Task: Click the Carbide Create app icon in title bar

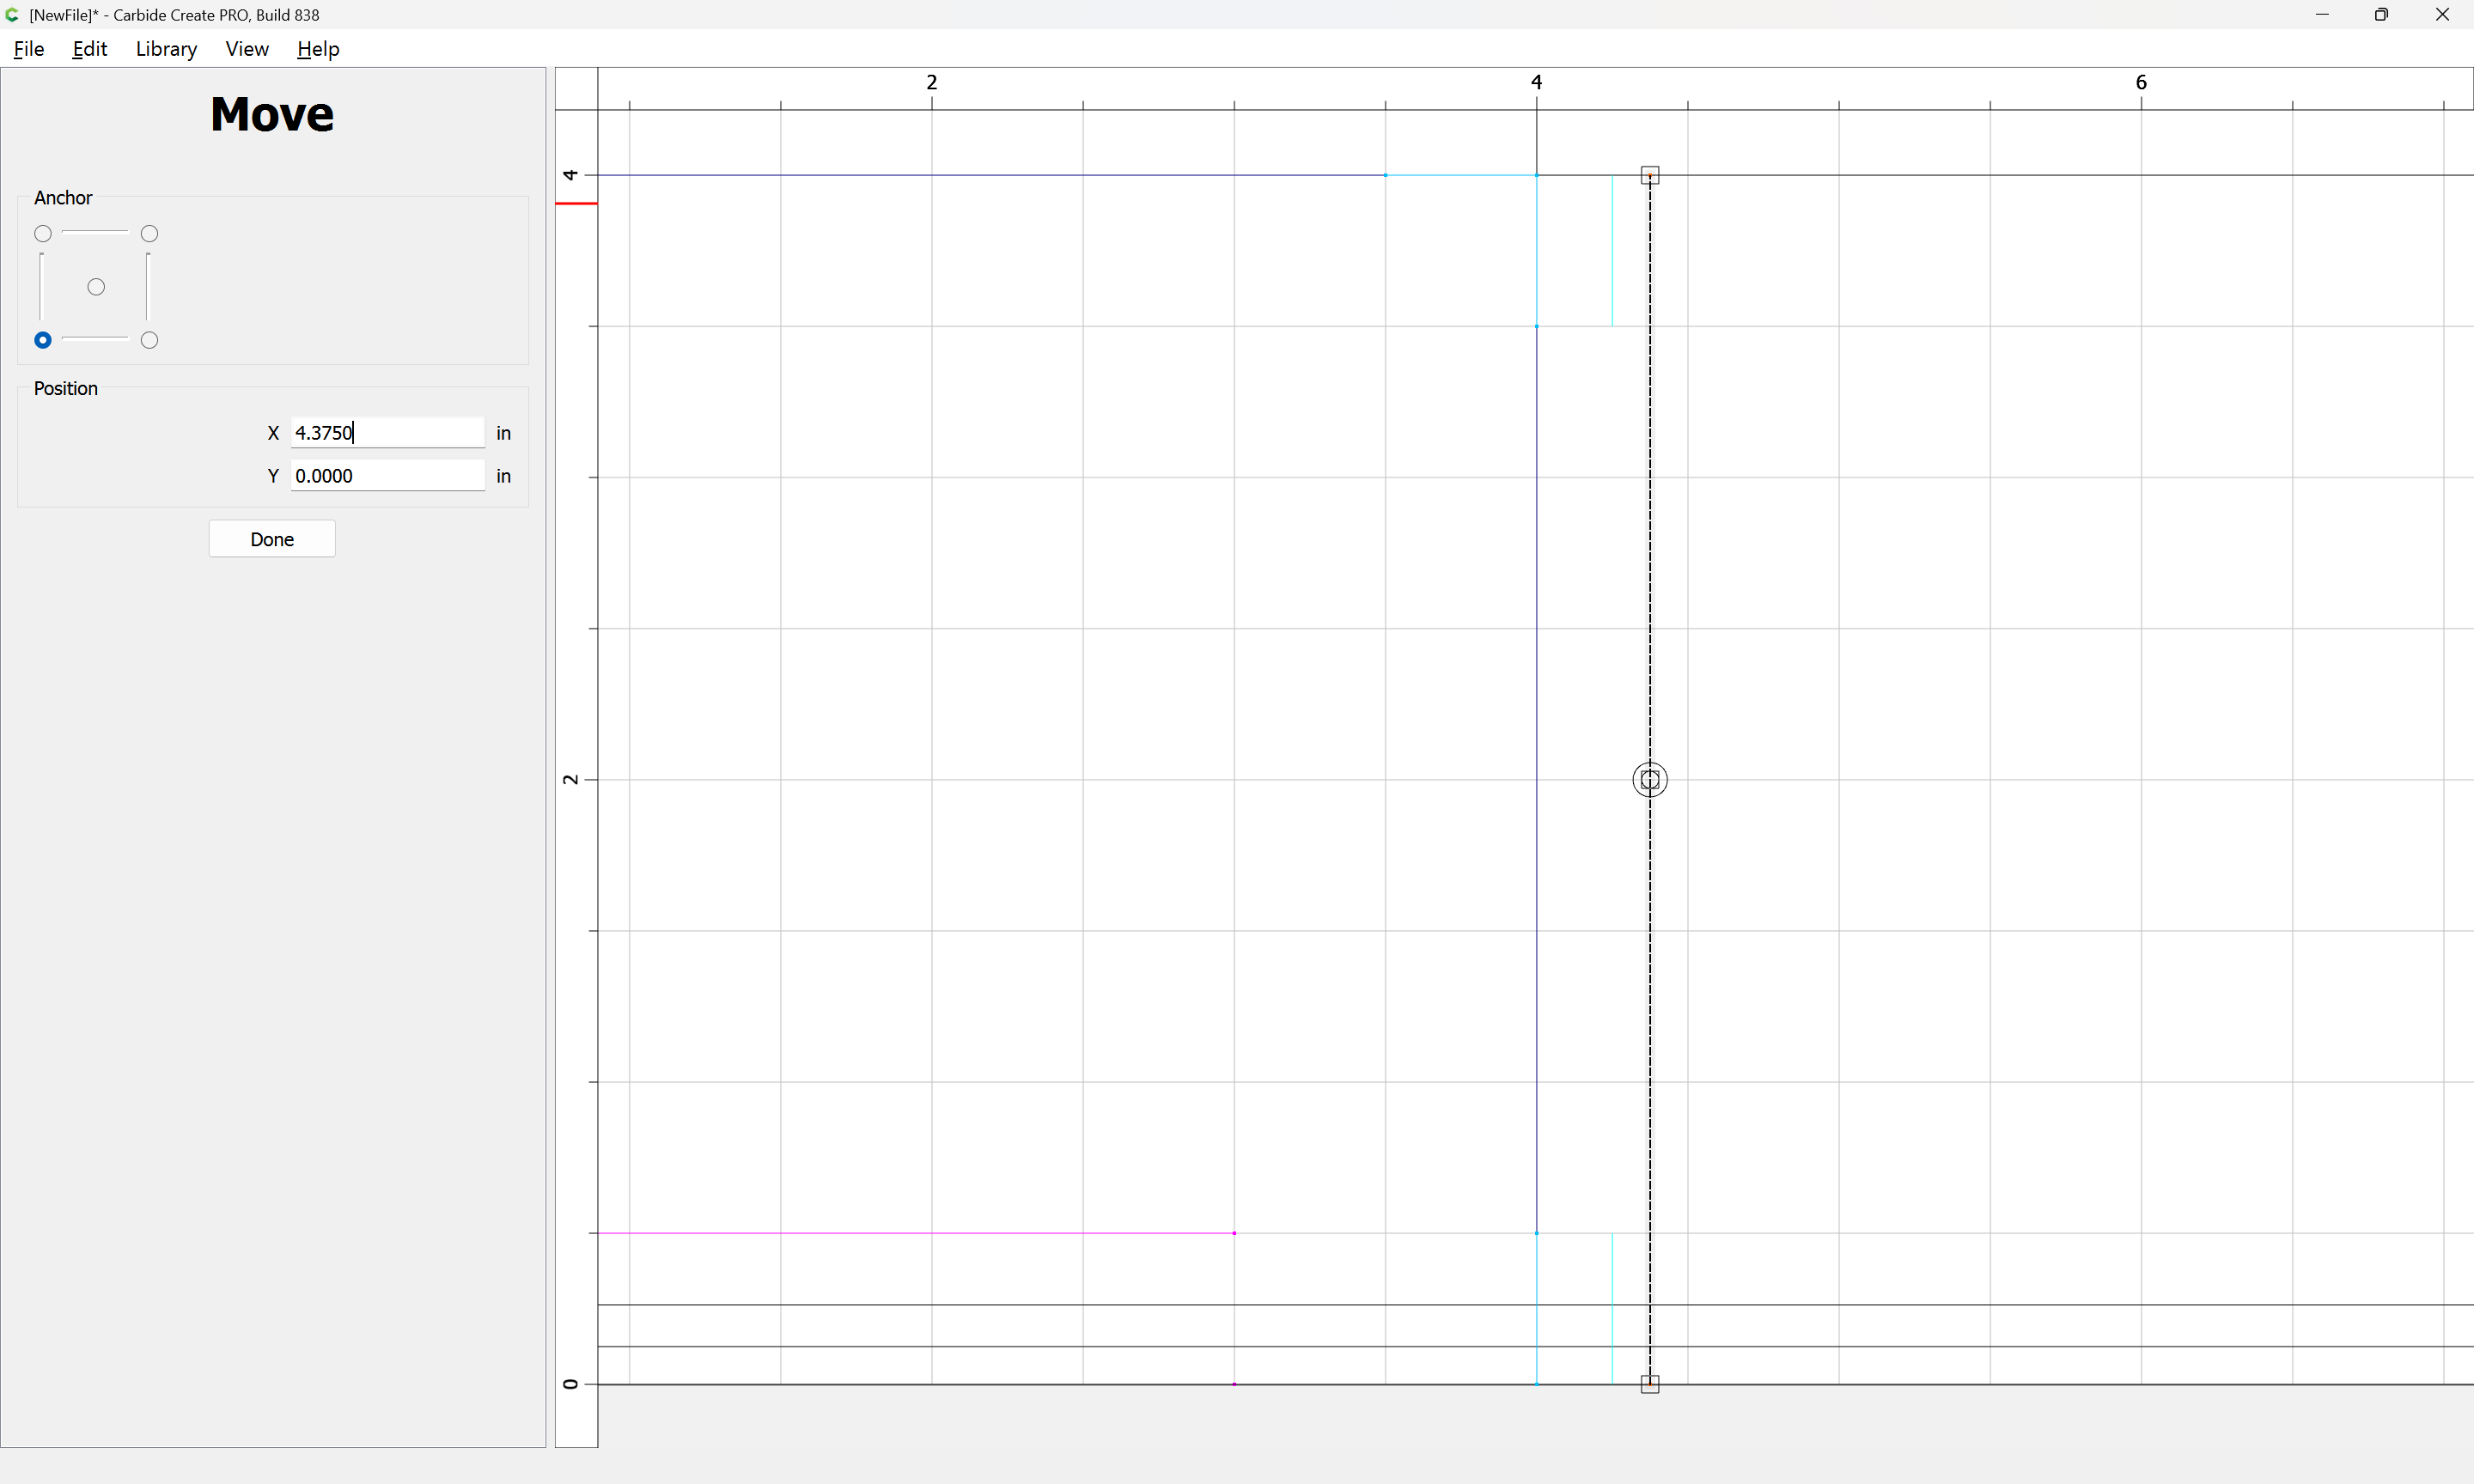Action: pyautogui.click(x=12, y=15)
